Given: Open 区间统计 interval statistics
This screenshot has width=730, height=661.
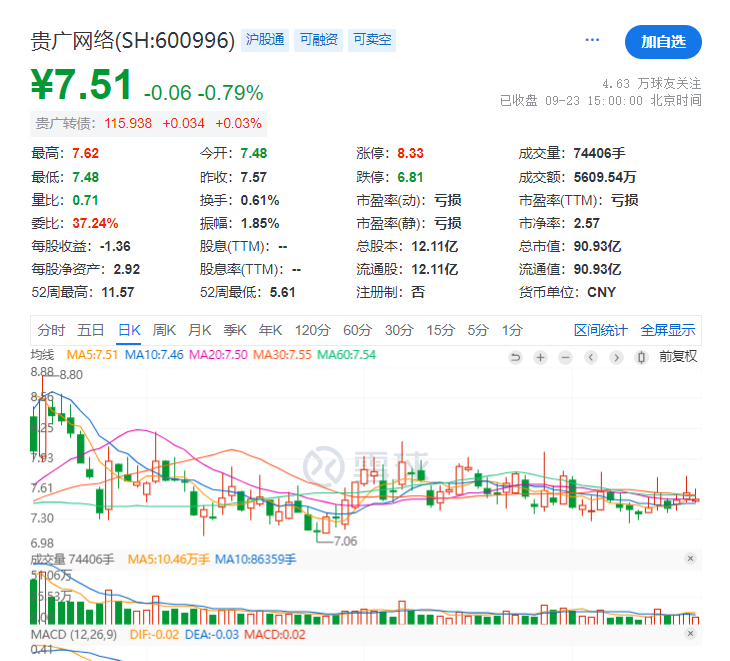Looking at the screenshot, I should [601, 330].
